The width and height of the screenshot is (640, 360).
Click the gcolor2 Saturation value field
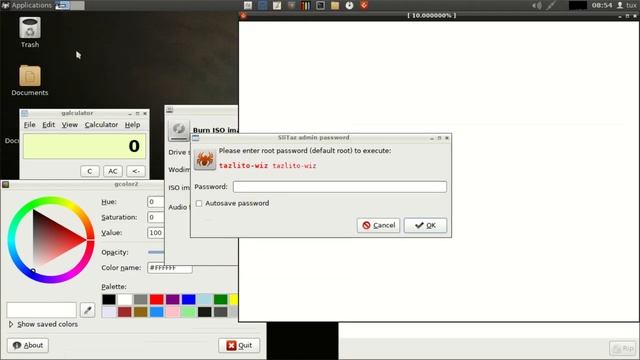click(156, 217)
